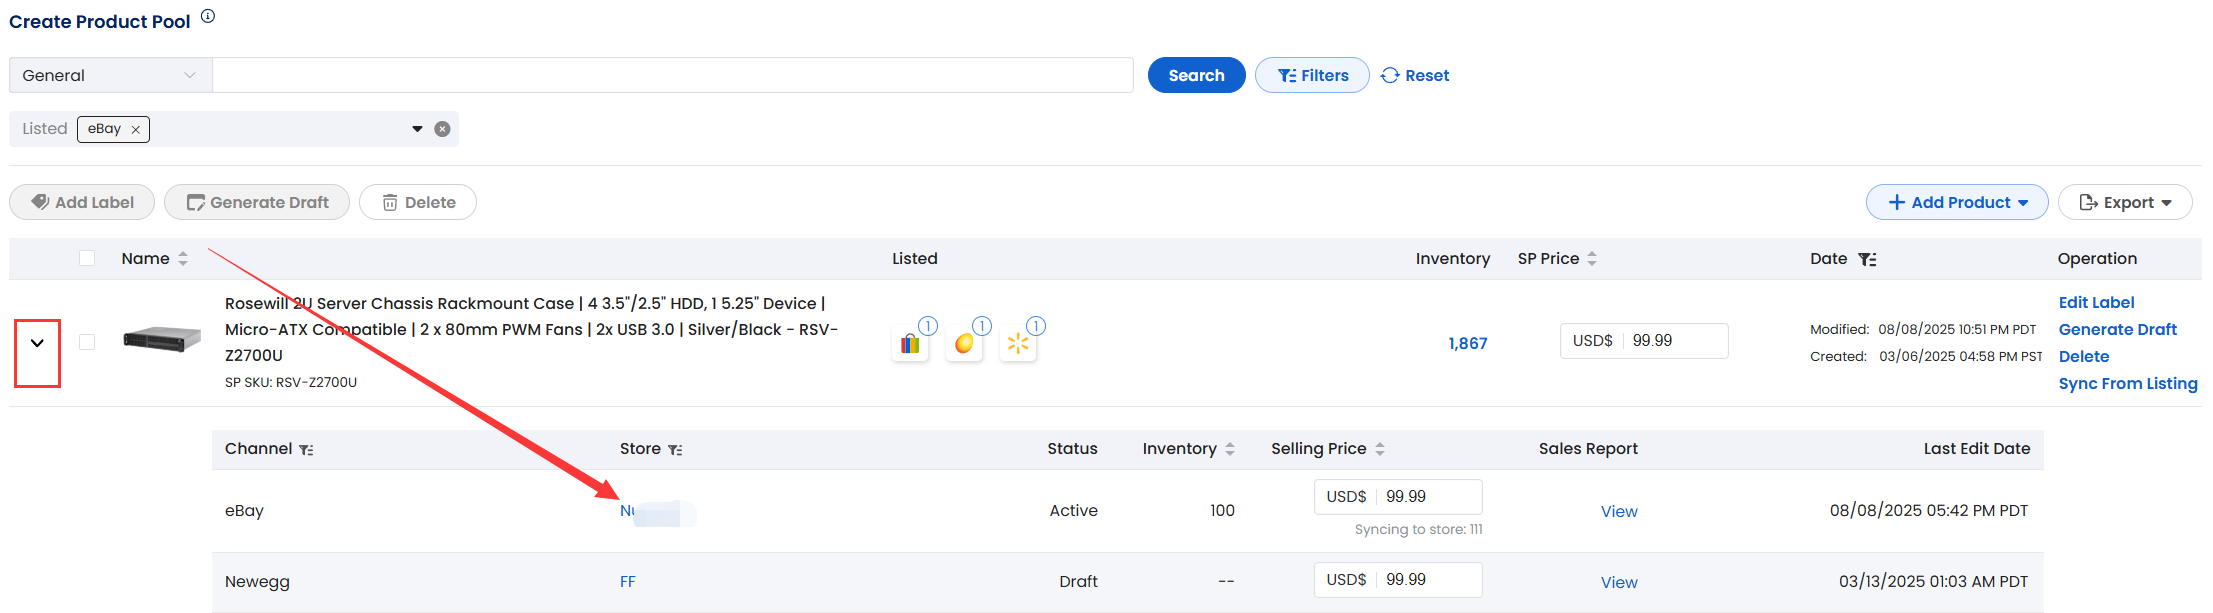Click the Add Label button
Viewport: 2213px width, 613px height.
coord(82,202)
